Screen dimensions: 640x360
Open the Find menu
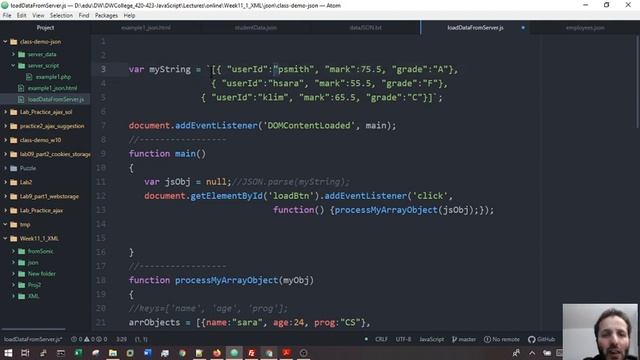pyautogui.click(x=84, y=16)
